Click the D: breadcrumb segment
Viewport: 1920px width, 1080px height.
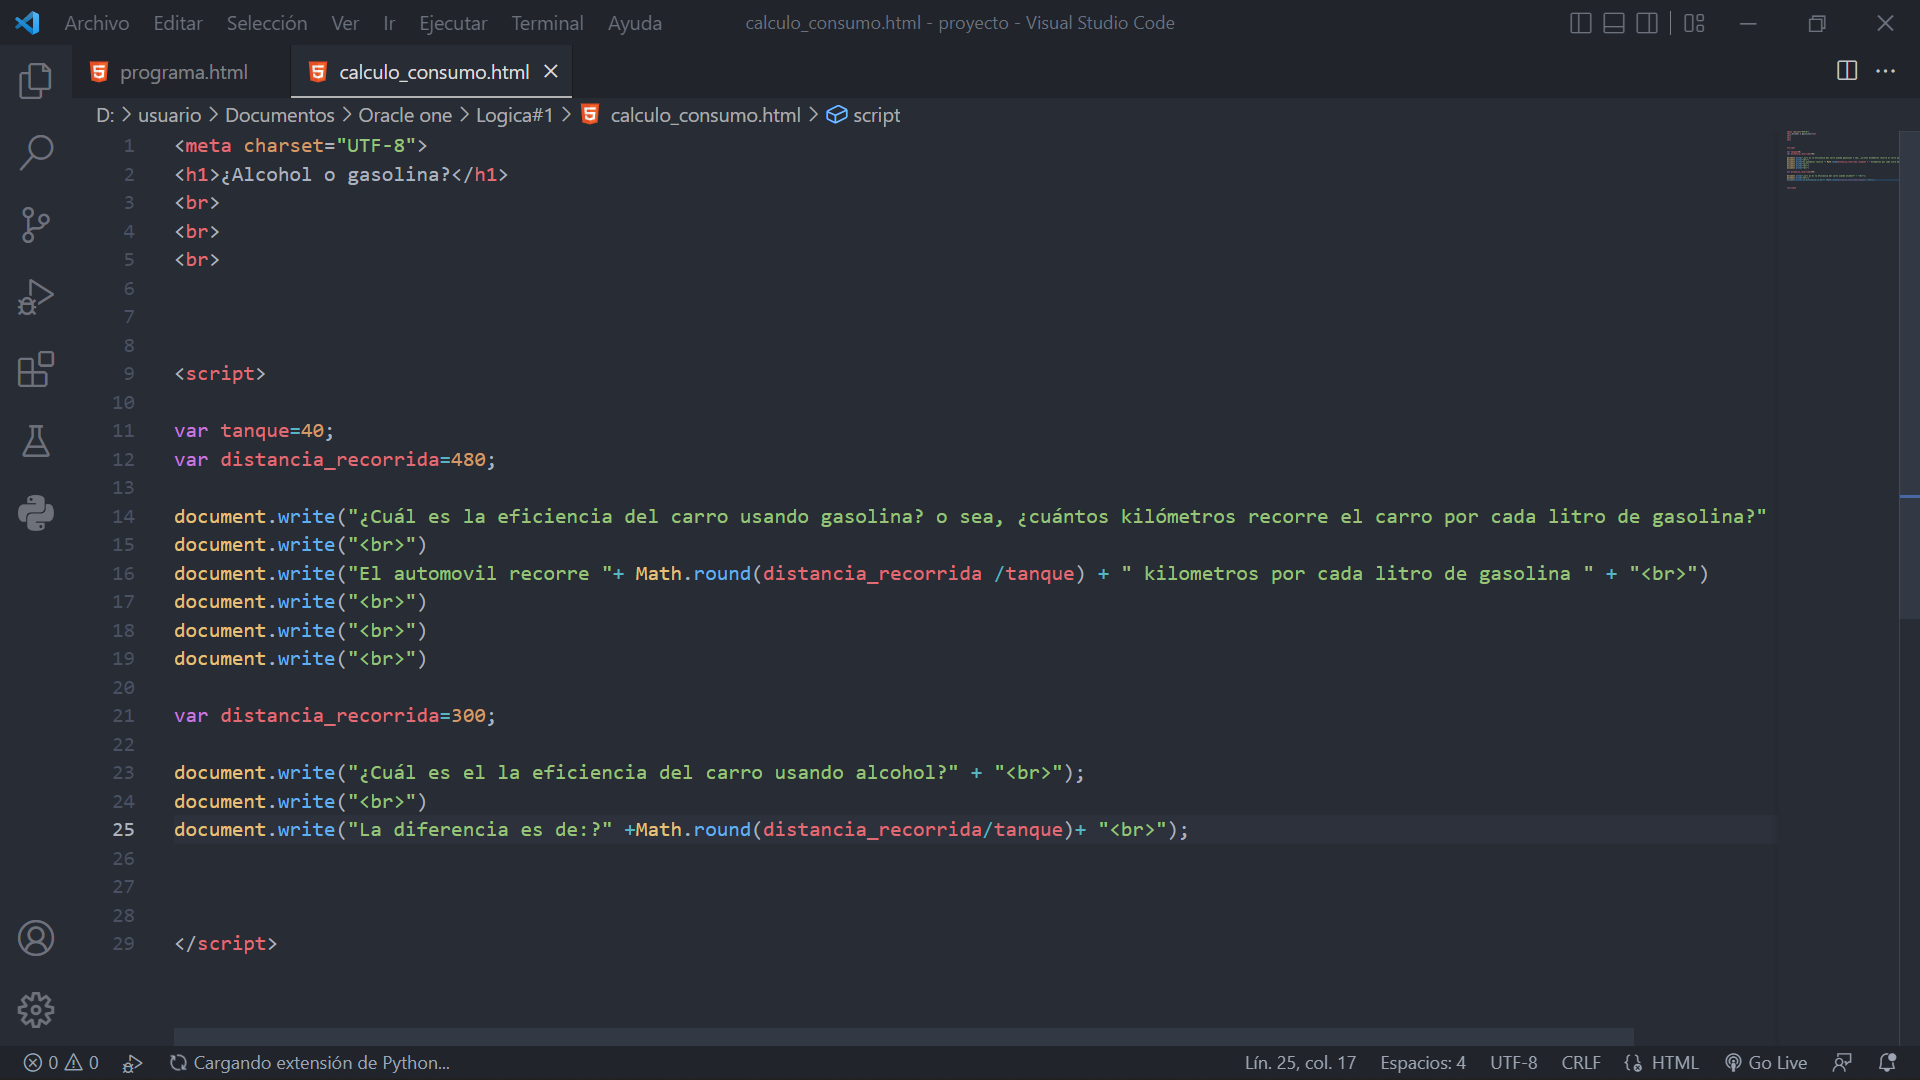(105, 115)
